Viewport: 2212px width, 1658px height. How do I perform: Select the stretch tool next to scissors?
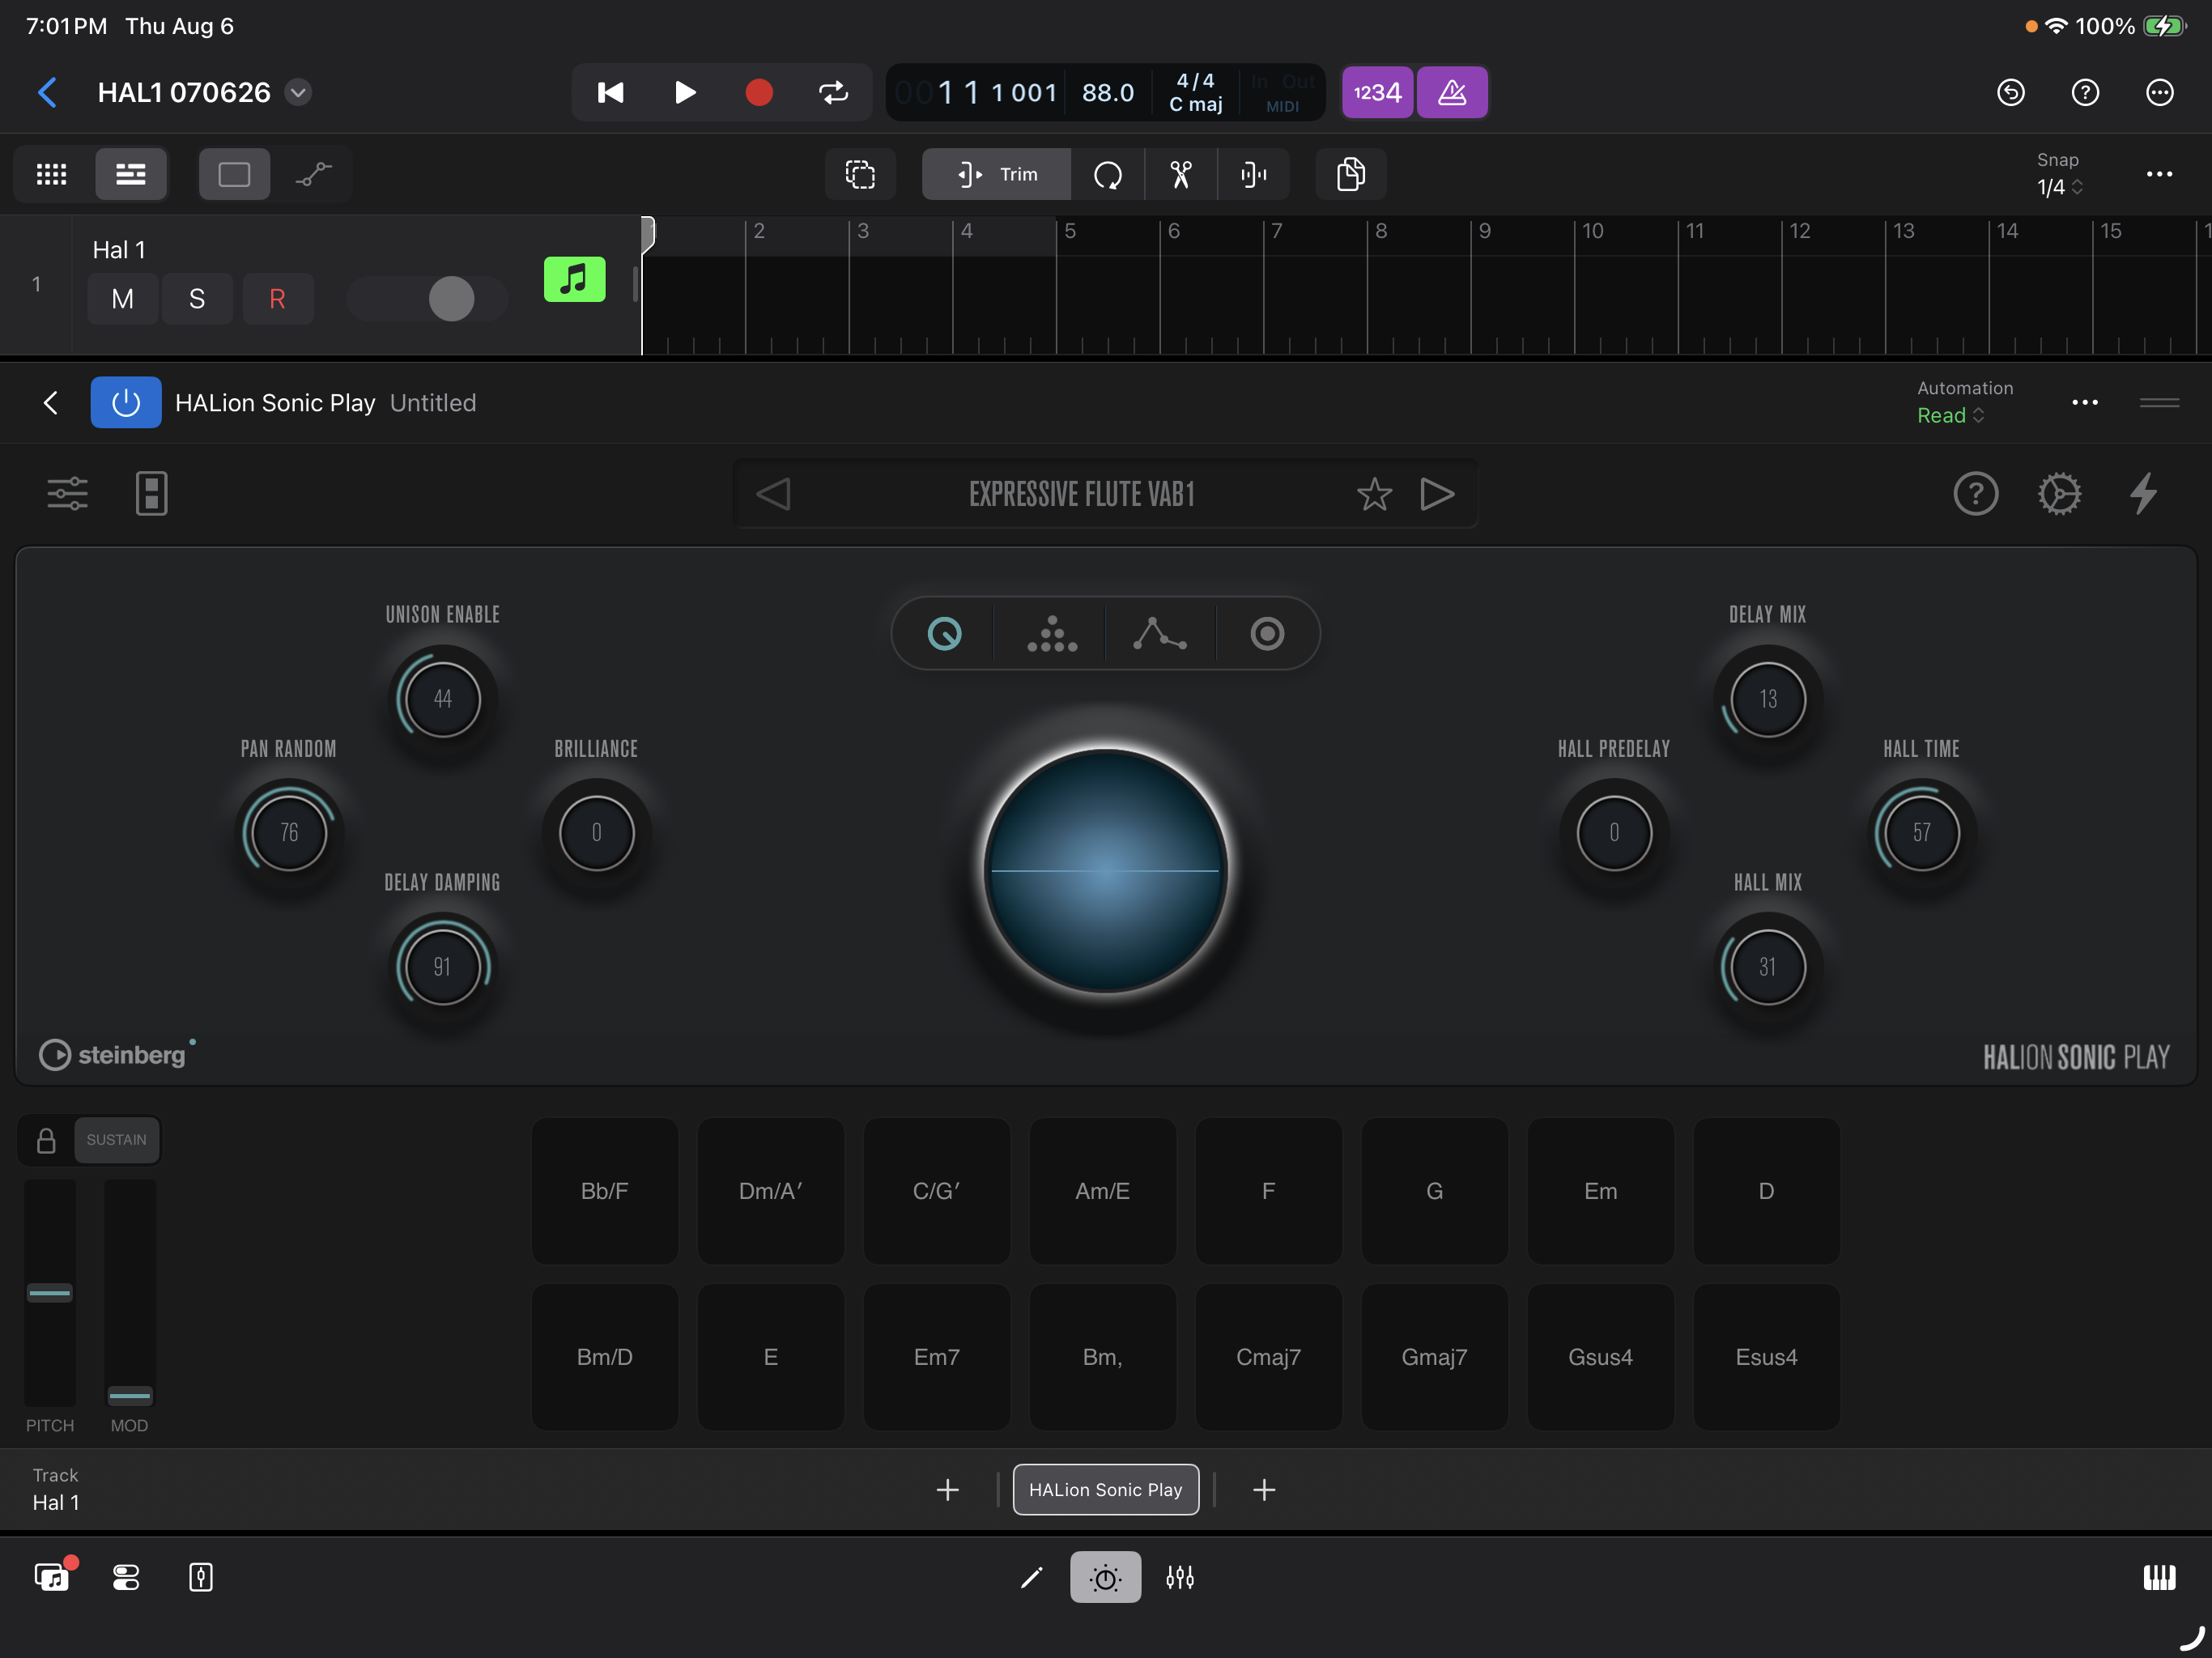coord(1254,174)
